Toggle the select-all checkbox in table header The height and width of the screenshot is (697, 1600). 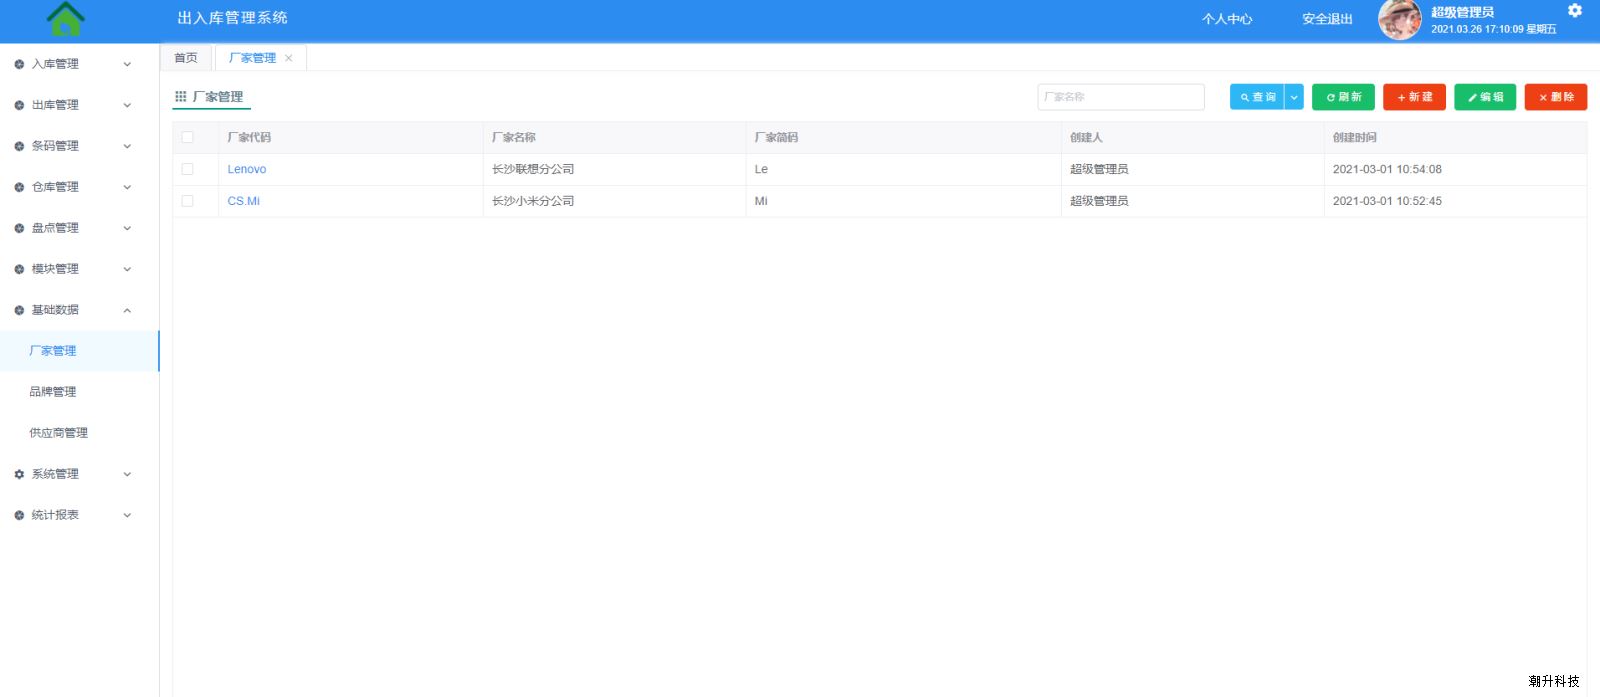point(187,137)
